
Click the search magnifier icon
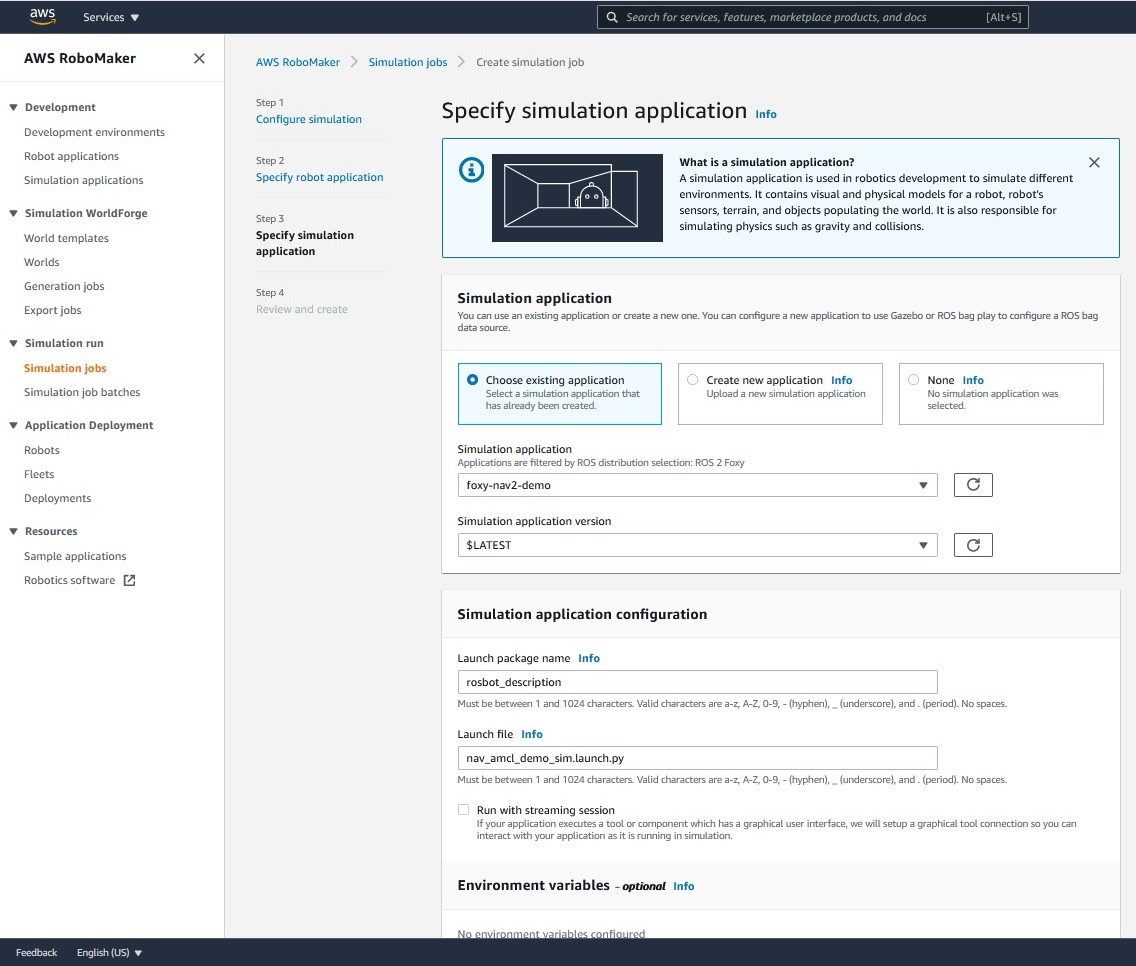pyautogui.click(x=612, y=17)
